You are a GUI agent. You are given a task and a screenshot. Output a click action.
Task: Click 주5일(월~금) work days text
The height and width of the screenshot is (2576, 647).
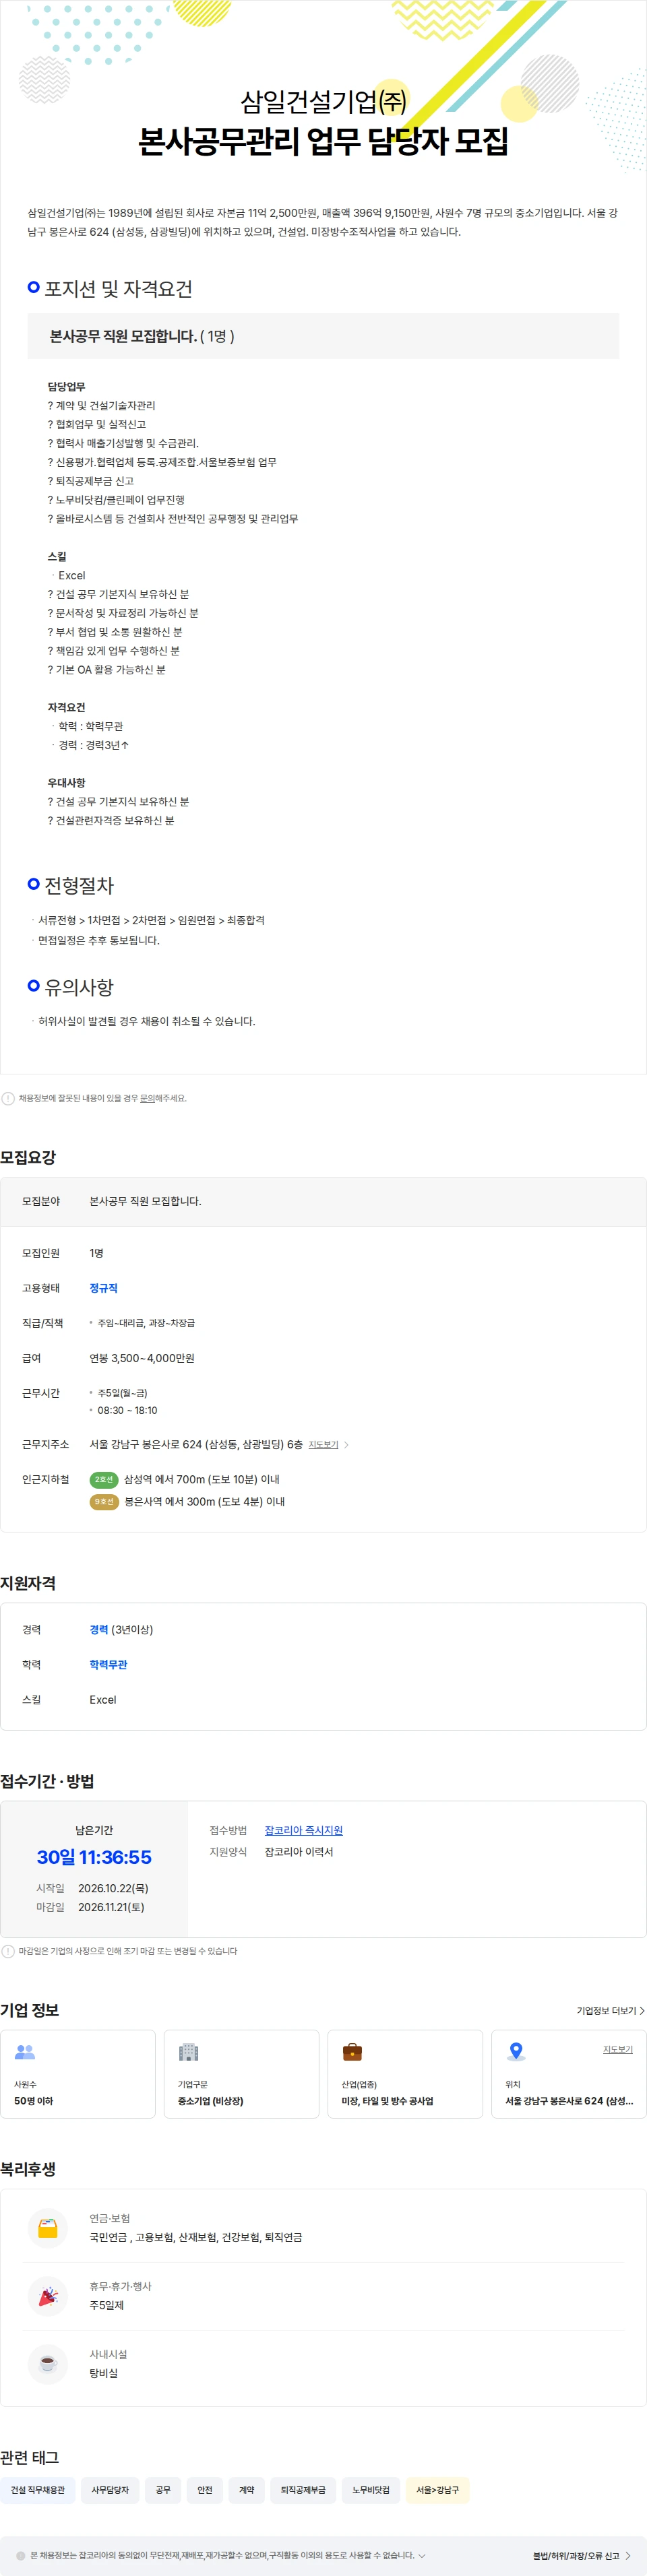[x=122, y=1393]
